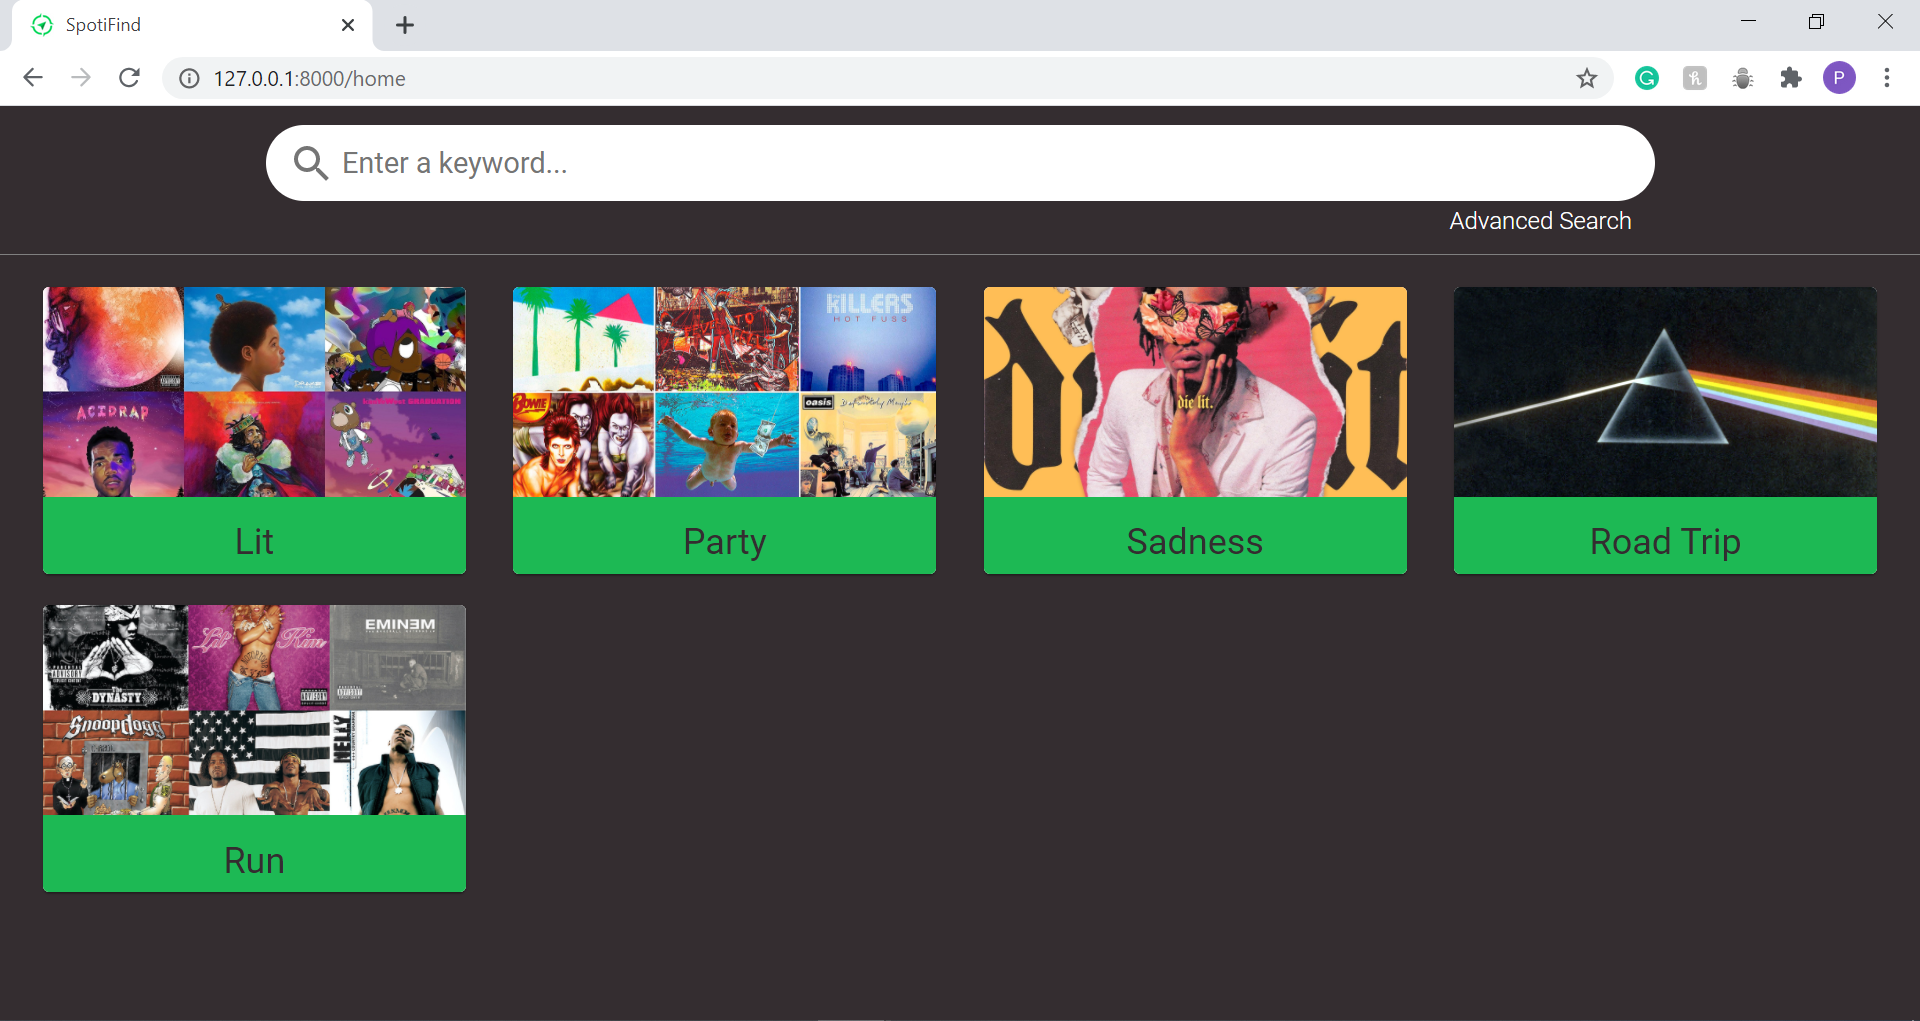Image resolution: width=1920 pixels, height=1021 pixels.
Task: Click the Road Trip prism cover thumbnail
Action: click(1665, 392)
